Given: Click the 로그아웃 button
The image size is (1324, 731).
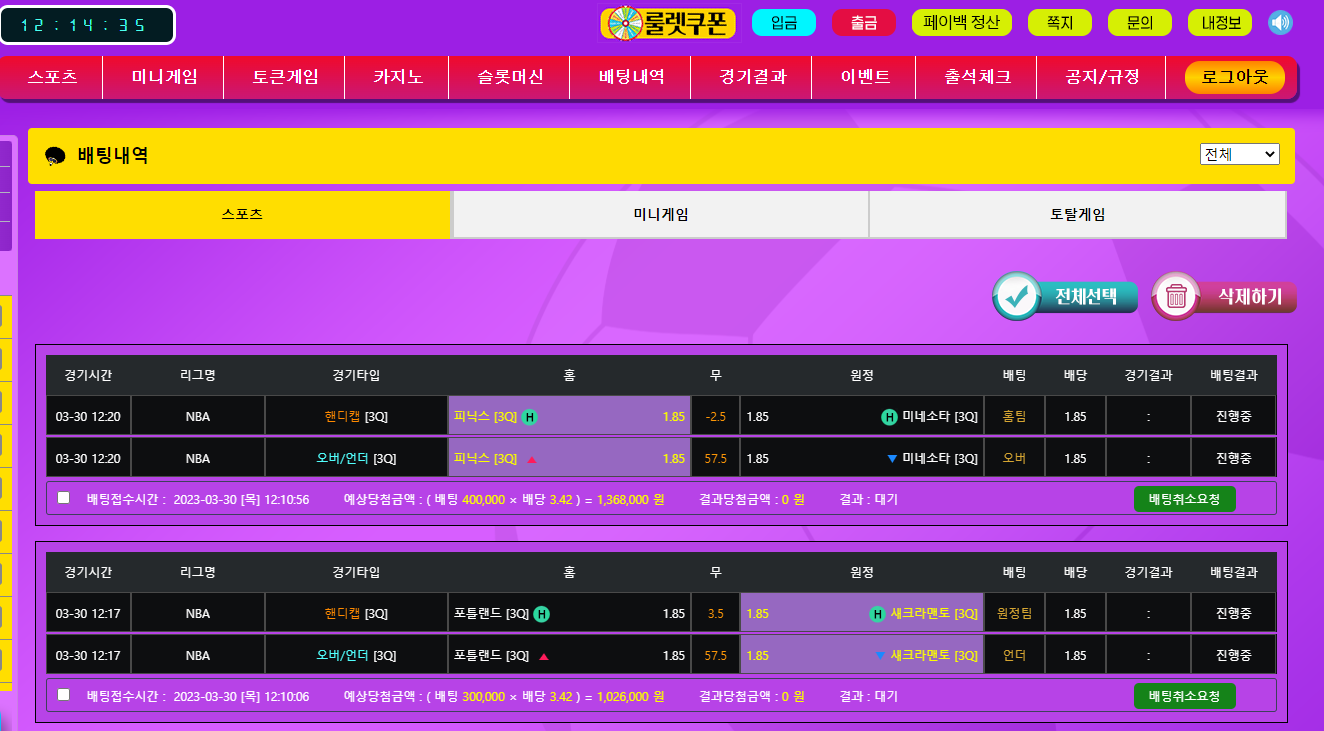Looking at the screenshot, I should [x=1234, y=77].
